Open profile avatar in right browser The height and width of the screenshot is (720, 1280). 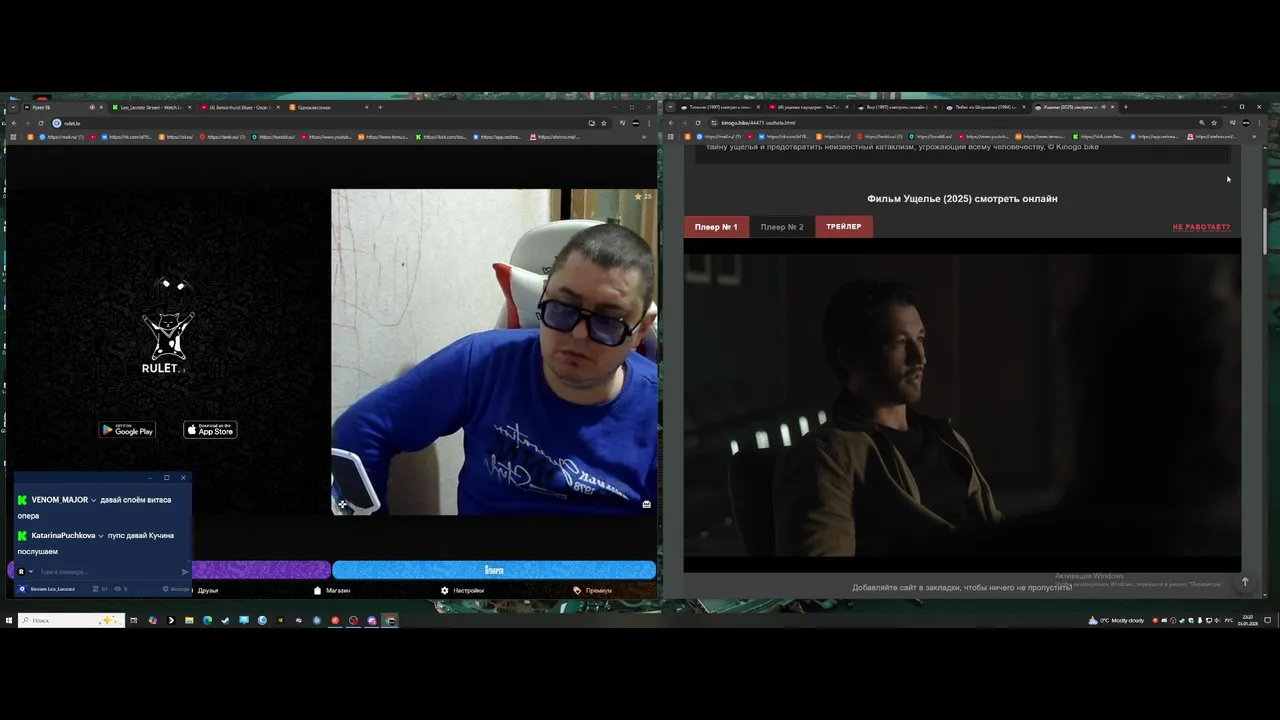pos(1246,123)
